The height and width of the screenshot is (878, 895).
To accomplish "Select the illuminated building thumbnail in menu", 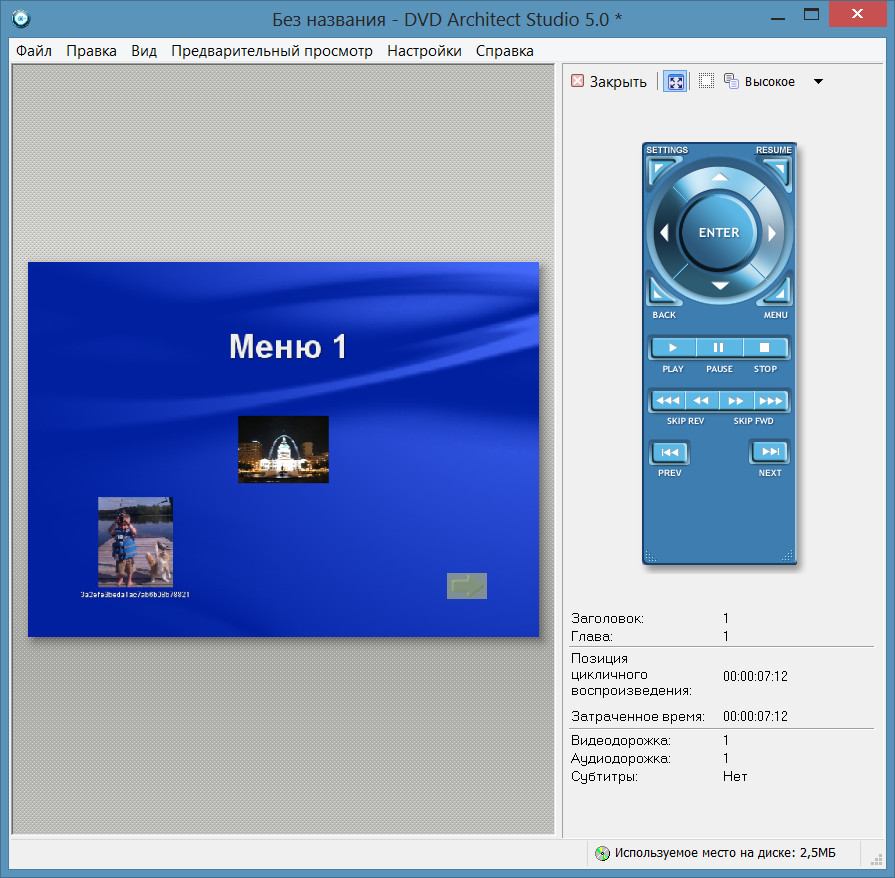I will tap(283, 450).
